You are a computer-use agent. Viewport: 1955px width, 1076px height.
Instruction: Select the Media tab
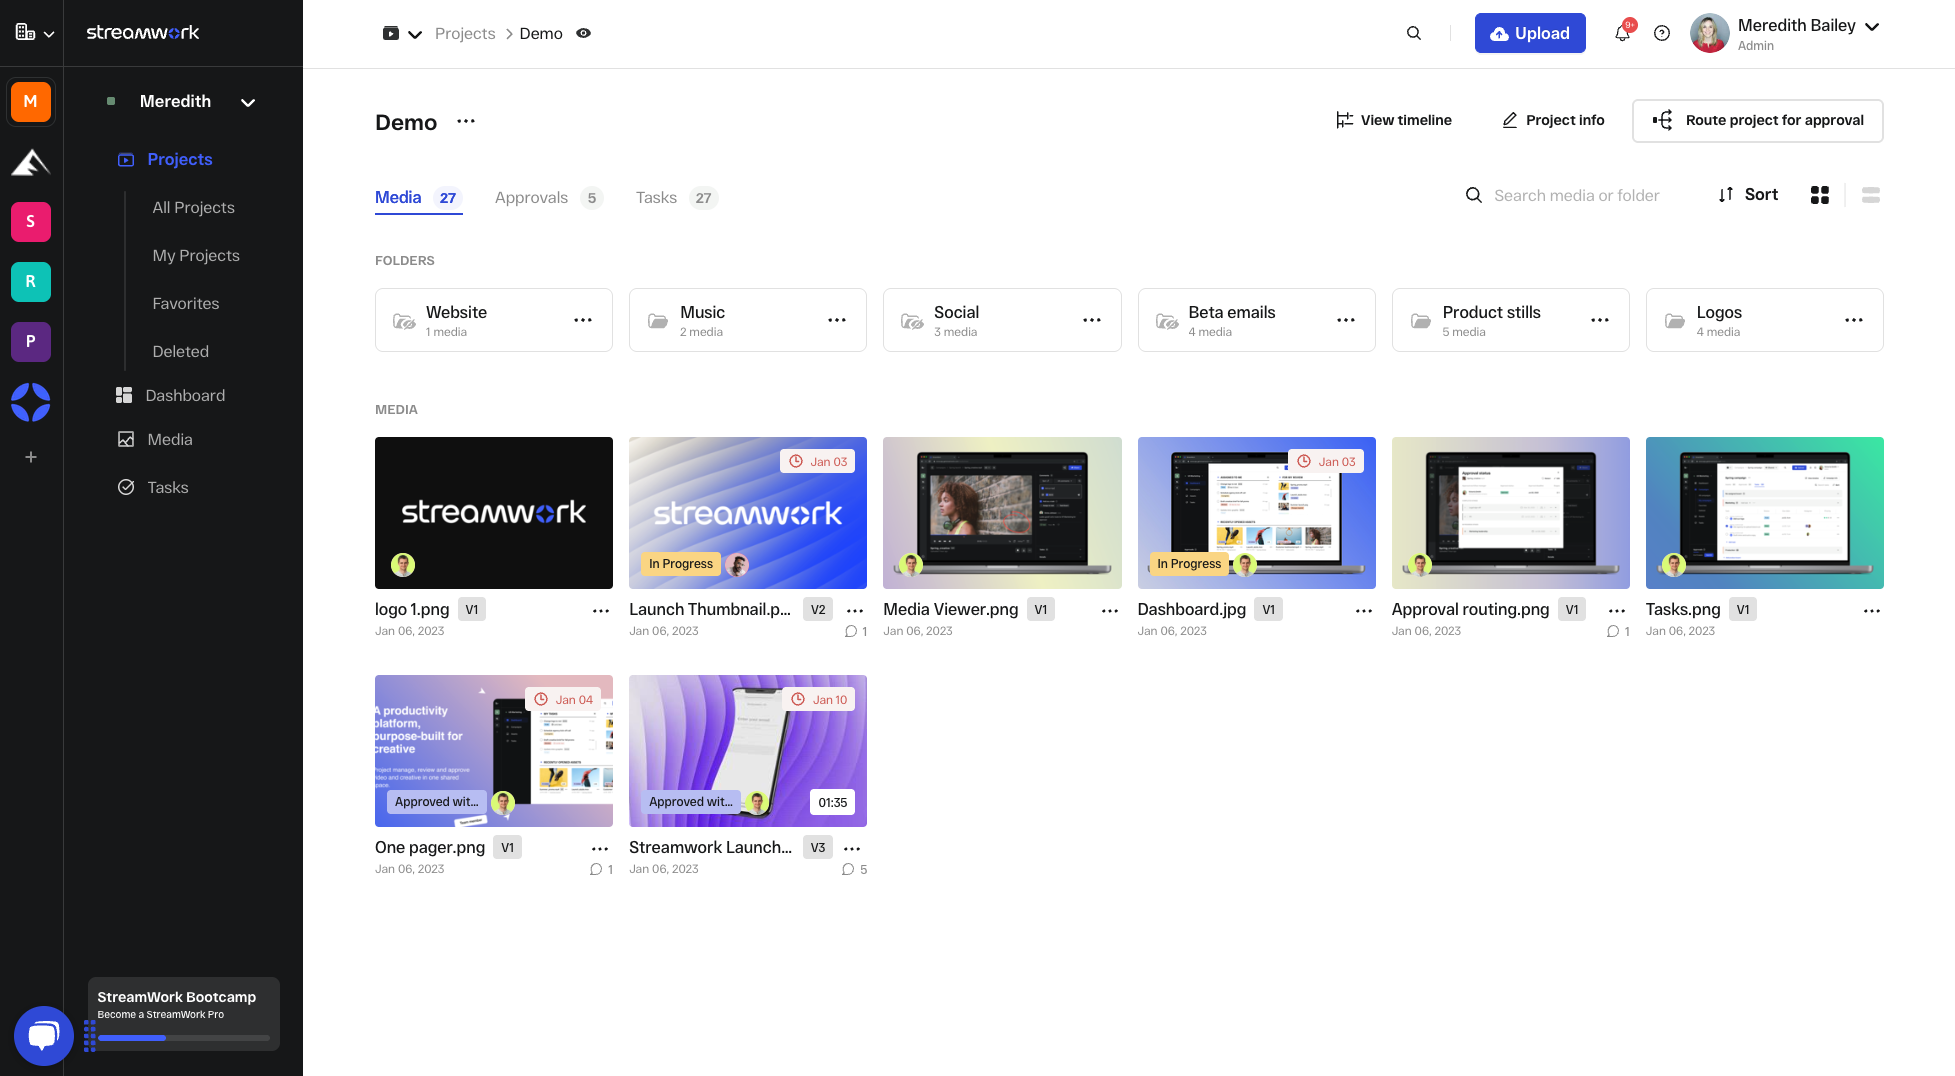[x=417, y=198]
